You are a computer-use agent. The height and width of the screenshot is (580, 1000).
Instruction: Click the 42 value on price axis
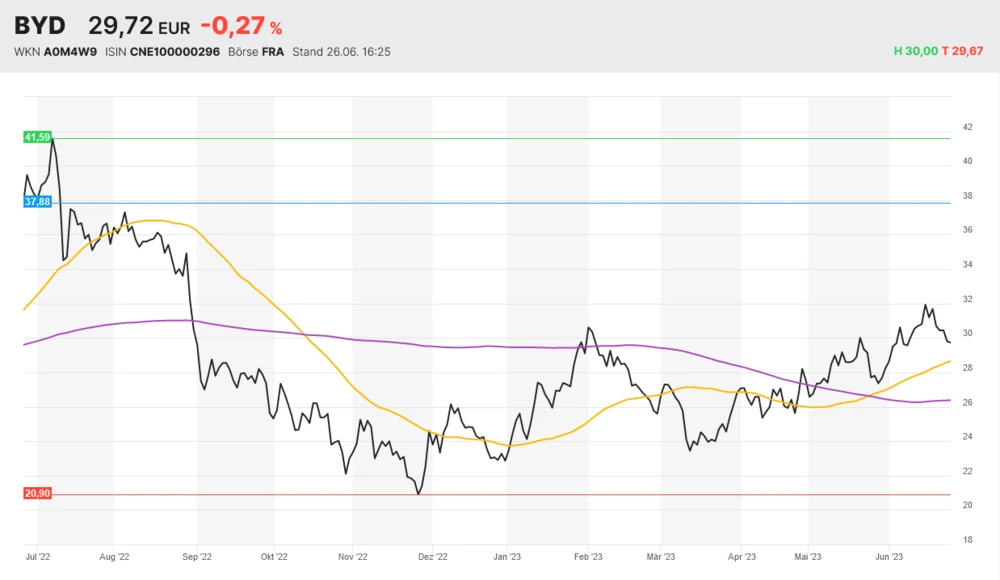(x=967, y=127)
